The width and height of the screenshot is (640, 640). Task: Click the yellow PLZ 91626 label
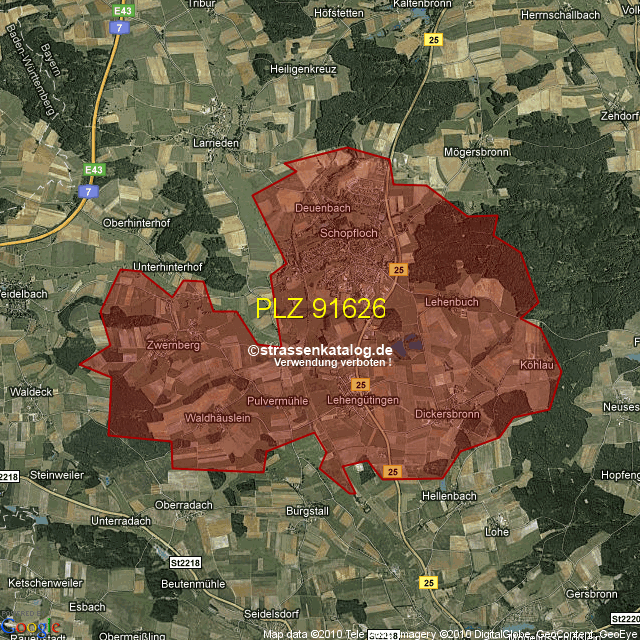(320, 308)
